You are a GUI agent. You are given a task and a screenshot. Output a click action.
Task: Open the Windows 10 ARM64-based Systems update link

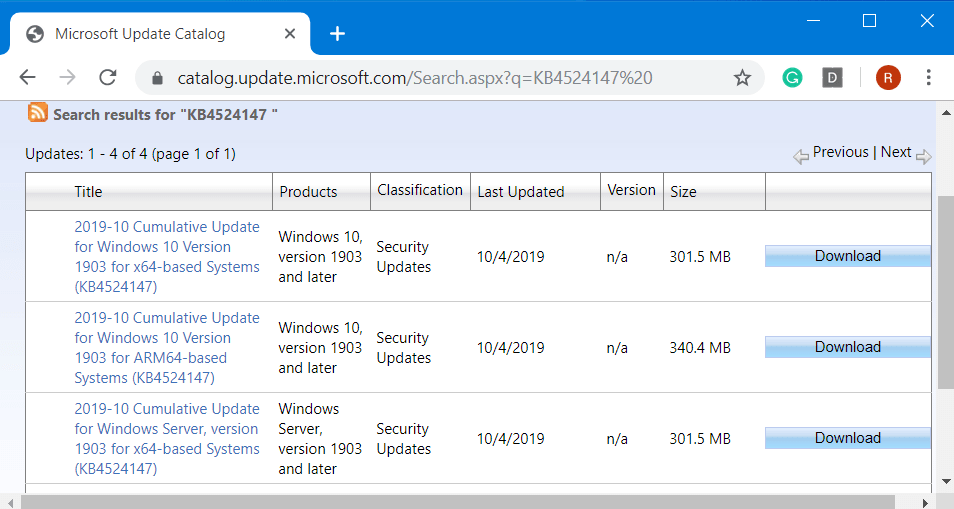click(167, 348)
